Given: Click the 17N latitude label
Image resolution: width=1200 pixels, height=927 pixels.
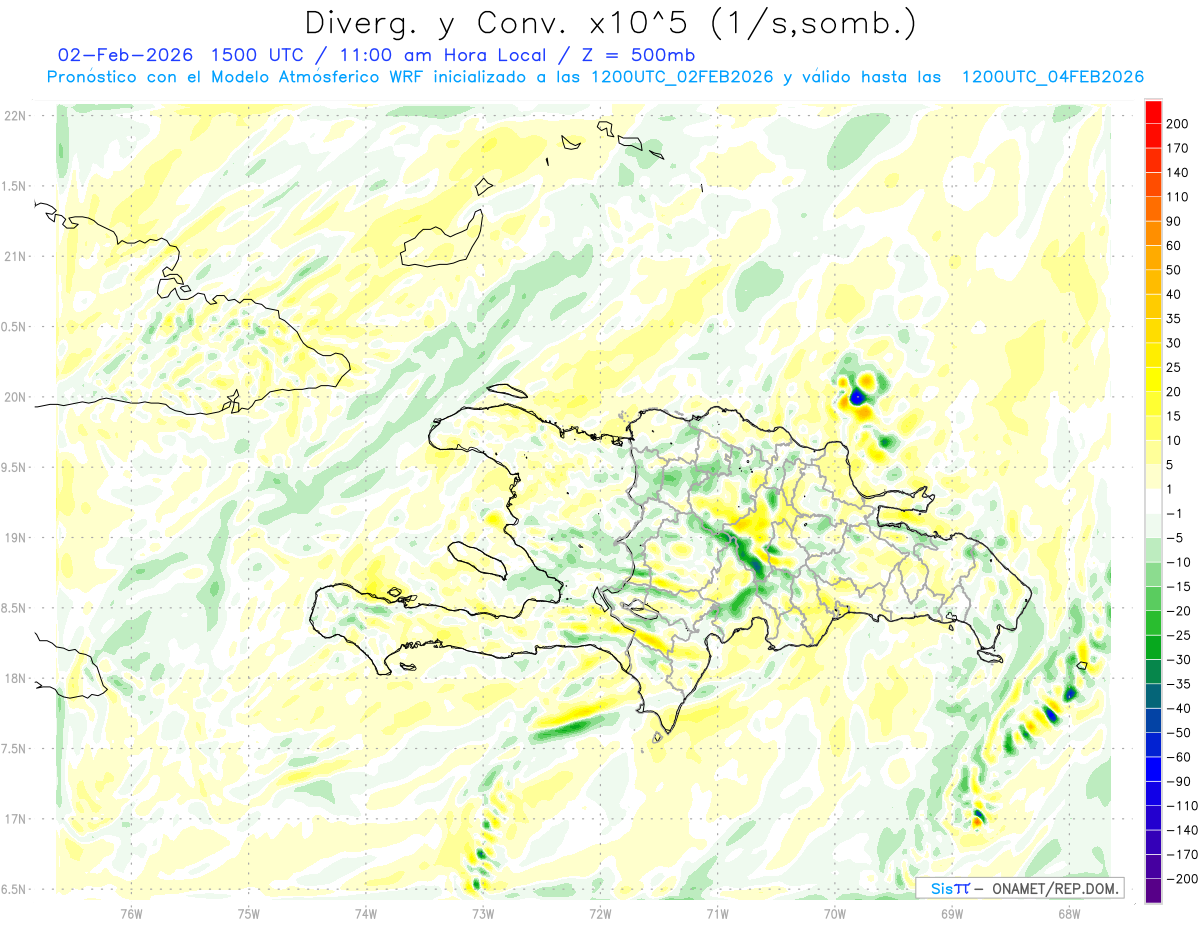Looking at the screenshot, I should (x=15, y=820).
